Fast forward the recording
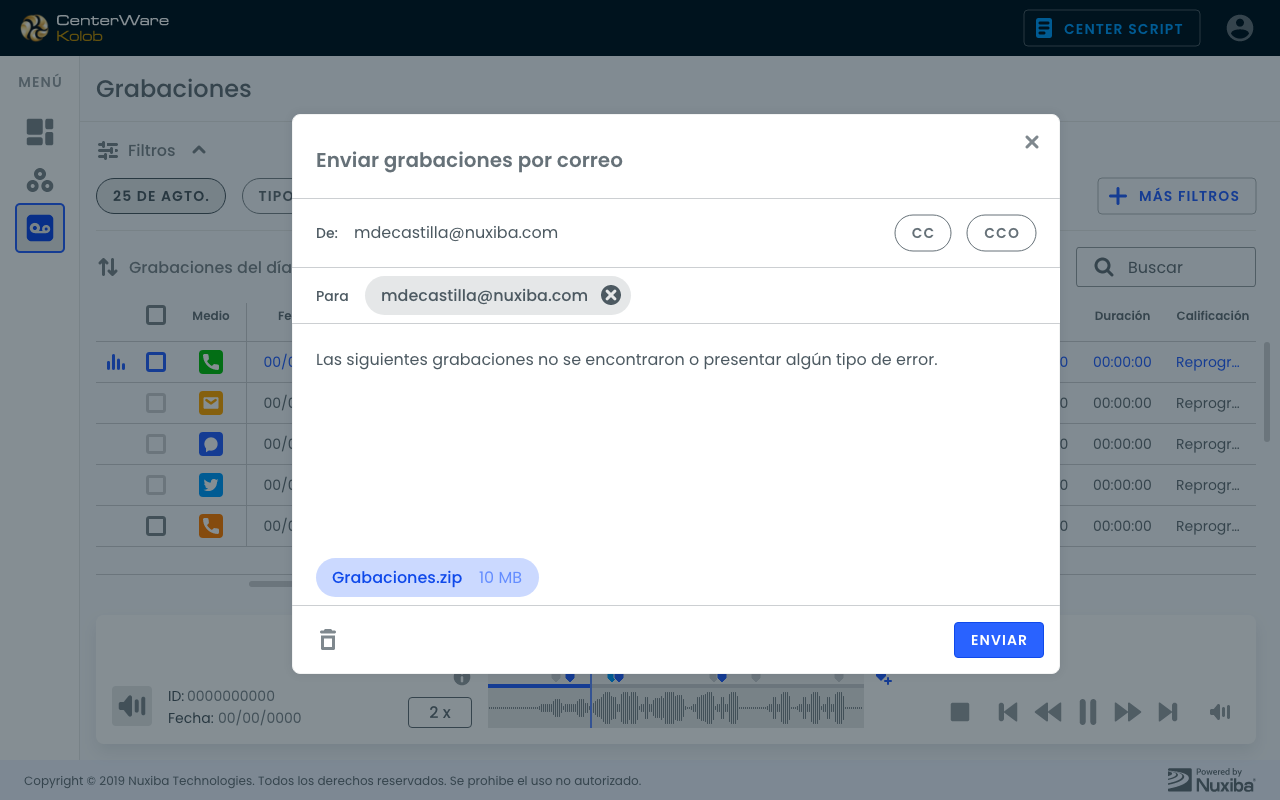Screen dimensions: 1280x800 point(1128,712)
